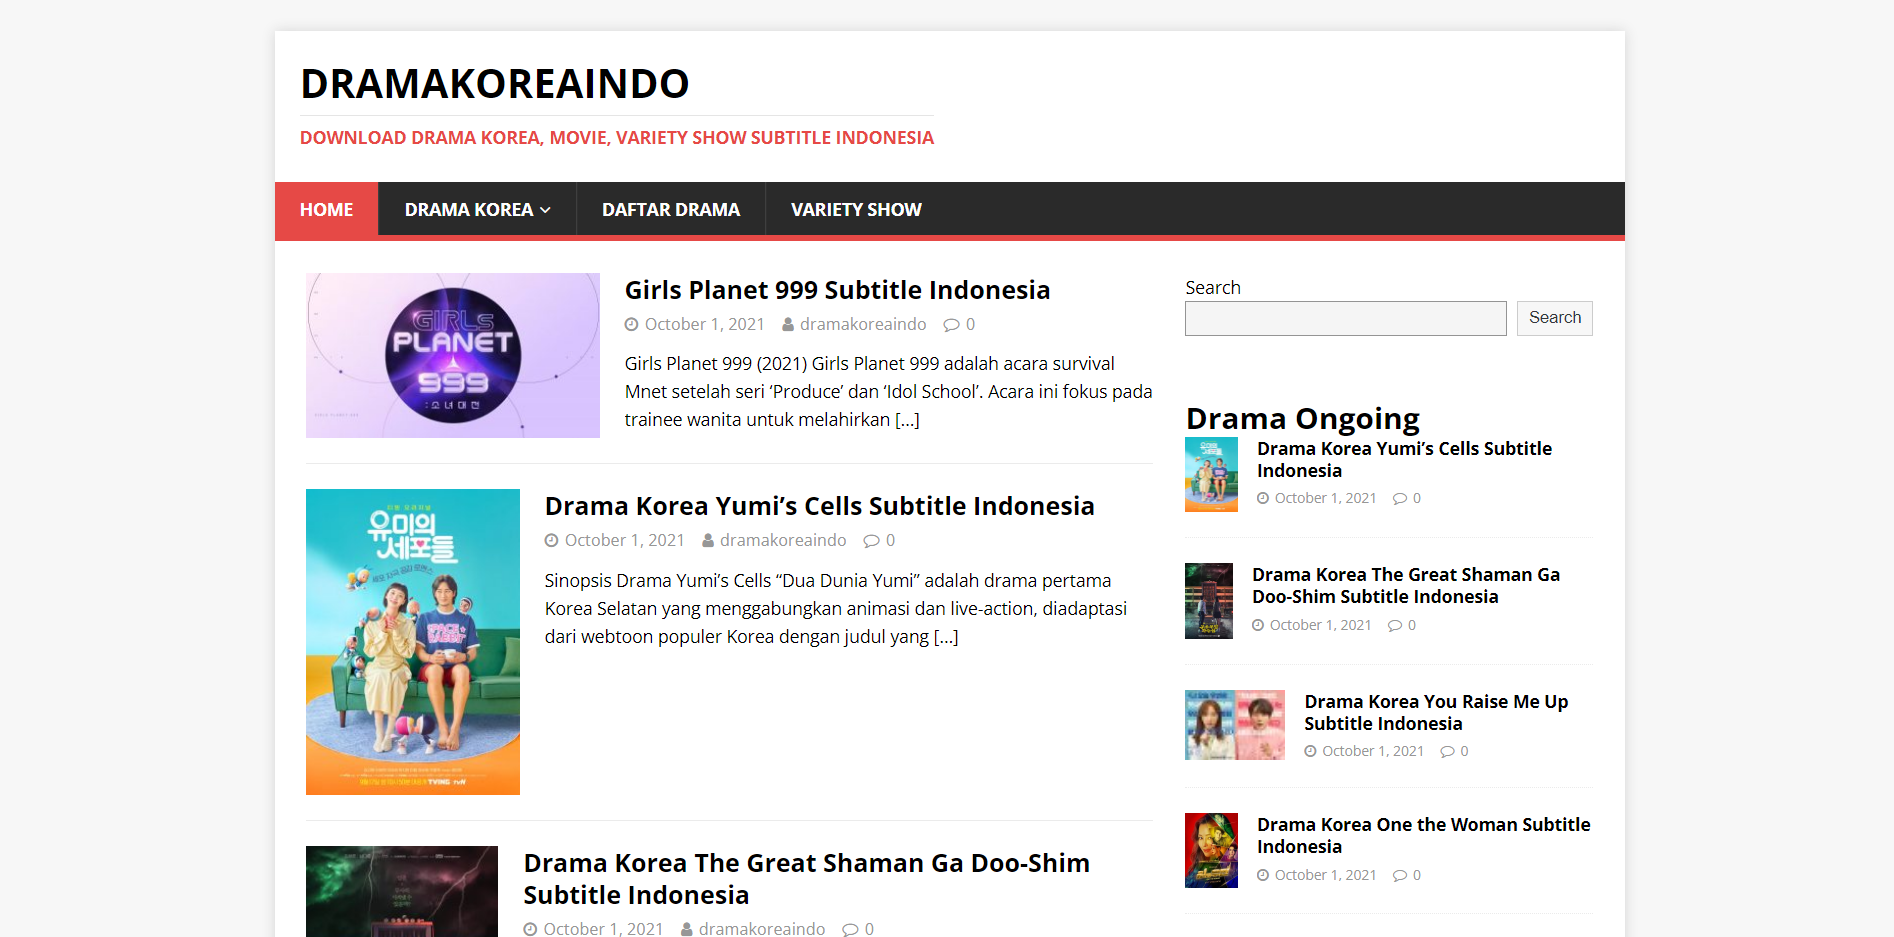Open the VARIETY SHOW section
The height and width of the screenshot is (937, 1894).
coord(855,209)
